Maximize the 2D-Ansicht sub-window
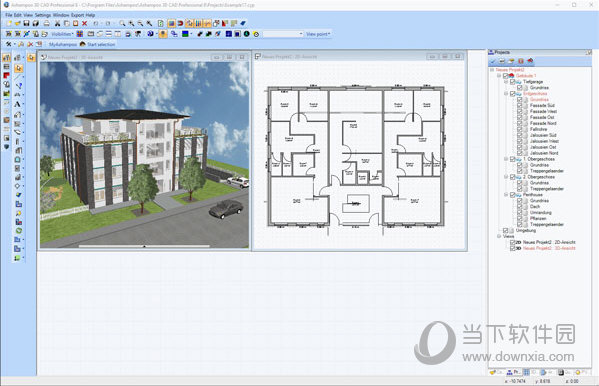Image resolution: width=599 pixels, height=386 pixels. click(x=445, y=57)
